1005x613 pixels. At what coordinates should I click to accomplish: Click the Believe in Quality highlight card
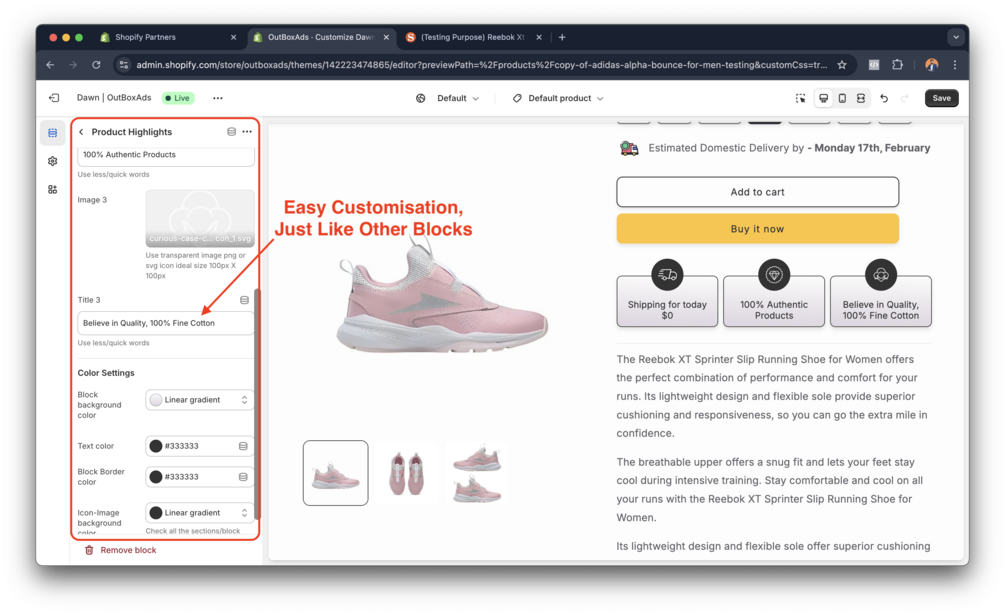point(881,301)
